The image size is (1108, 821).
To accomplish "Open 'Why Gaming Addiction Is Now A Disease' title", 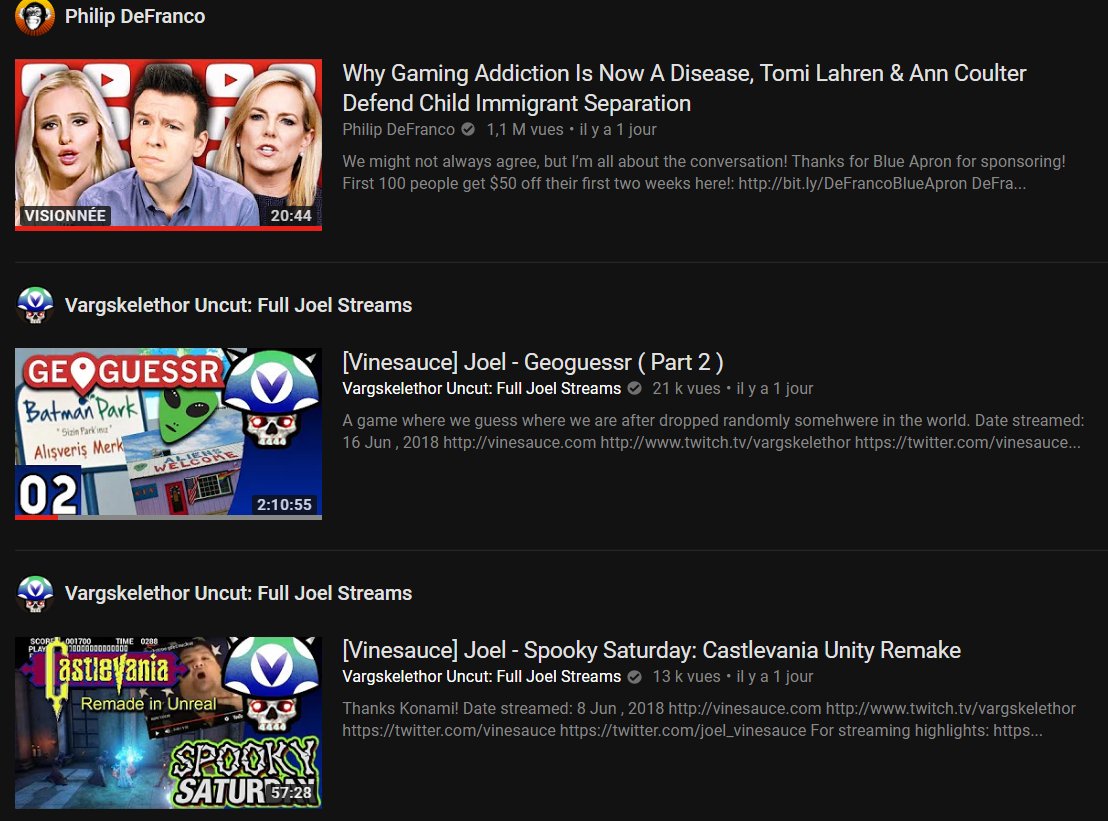I will (x=683, y=88).
